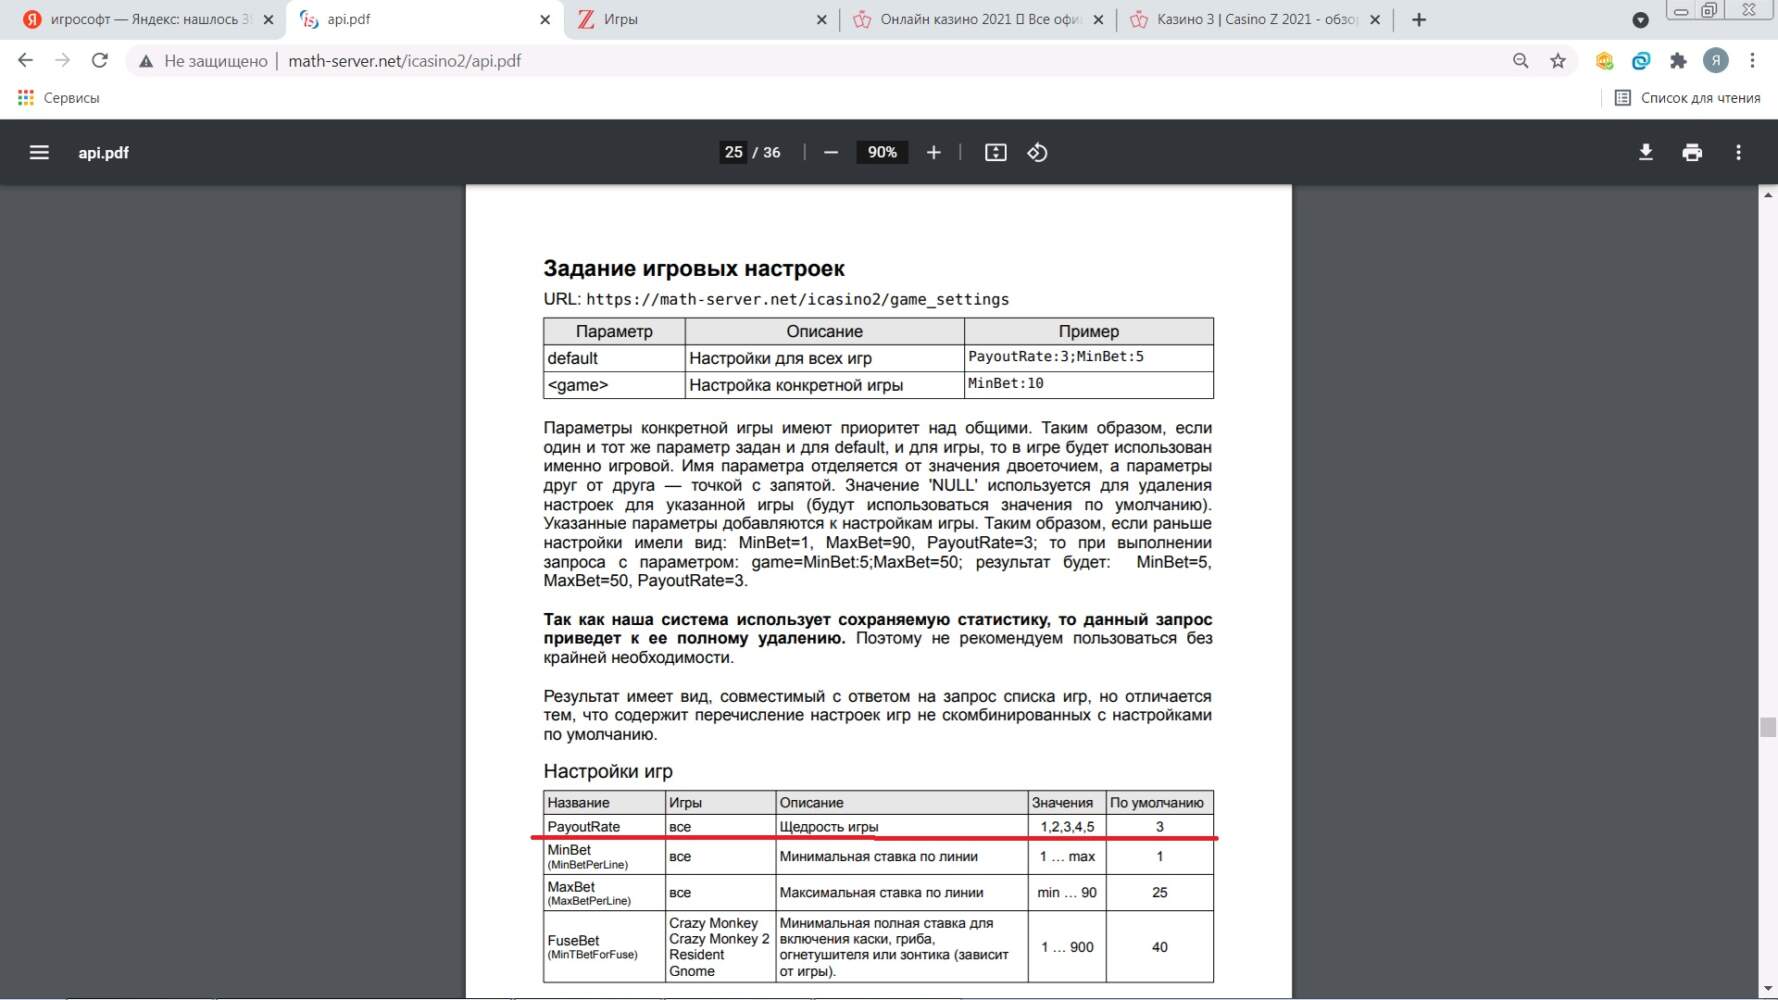Open the address bar zoom indicator
Viewport: 1778px width, 1000px height.
pyautogui.click(x=1521, y=61)
